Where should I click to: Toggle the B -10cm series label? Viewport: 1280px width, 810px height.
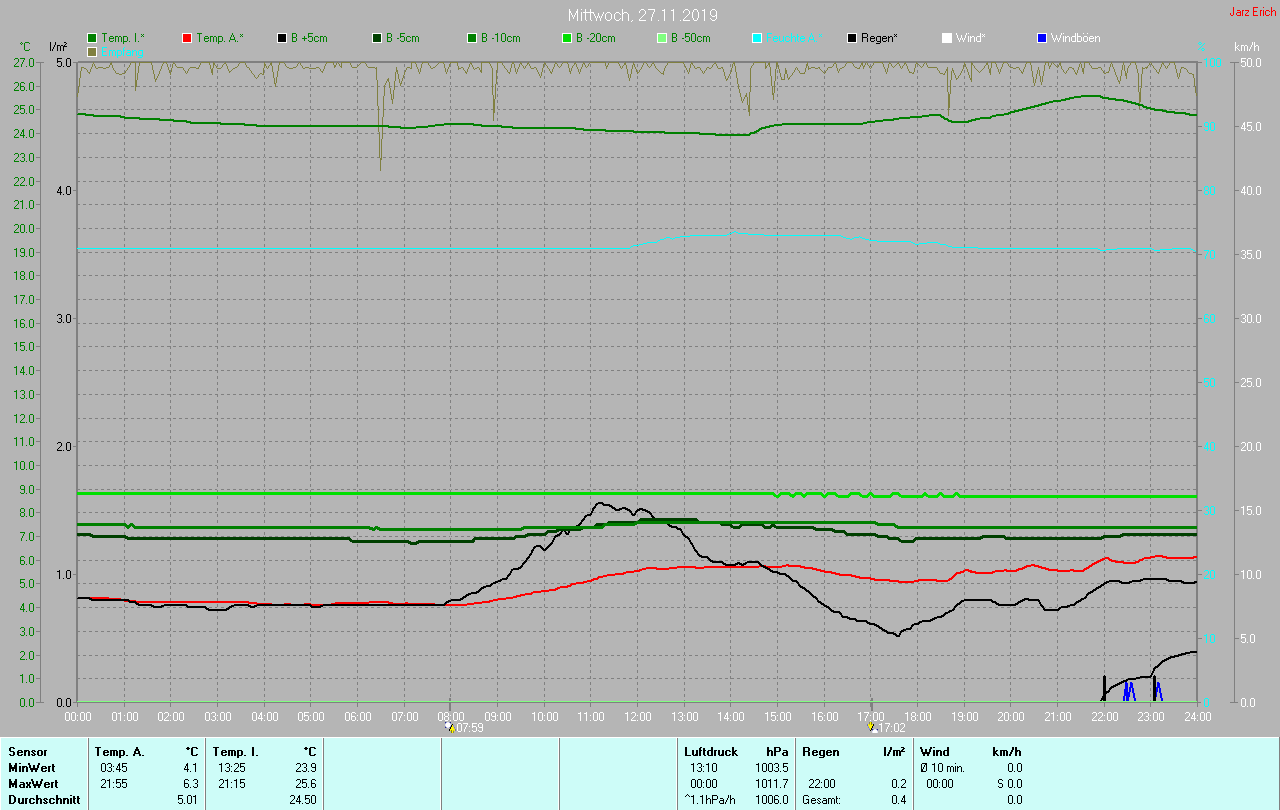click(500, 38)
